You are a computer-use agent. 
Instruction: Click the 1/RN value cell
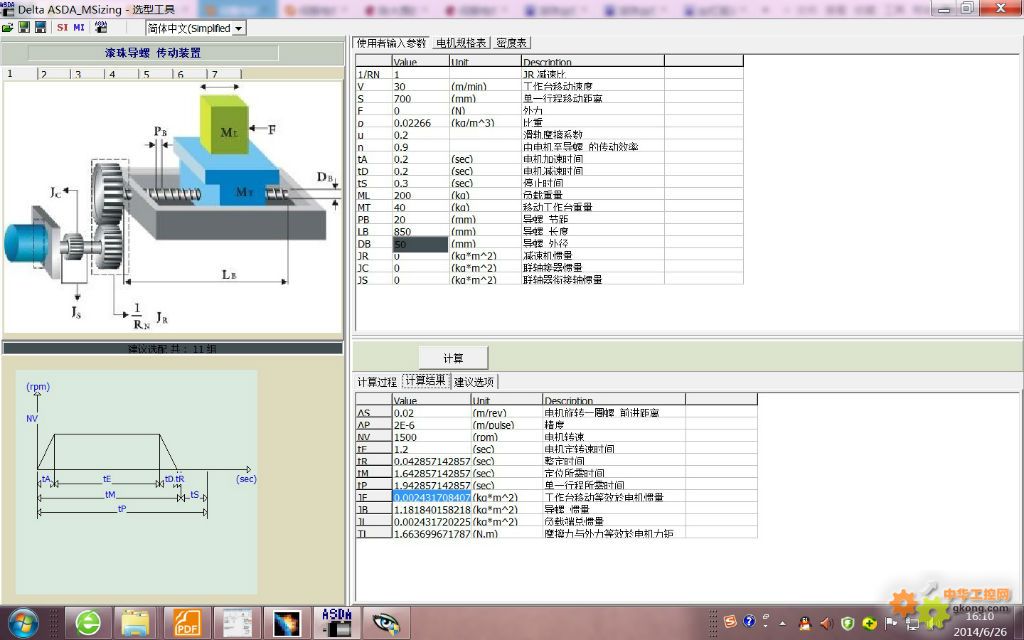(421, 74)
